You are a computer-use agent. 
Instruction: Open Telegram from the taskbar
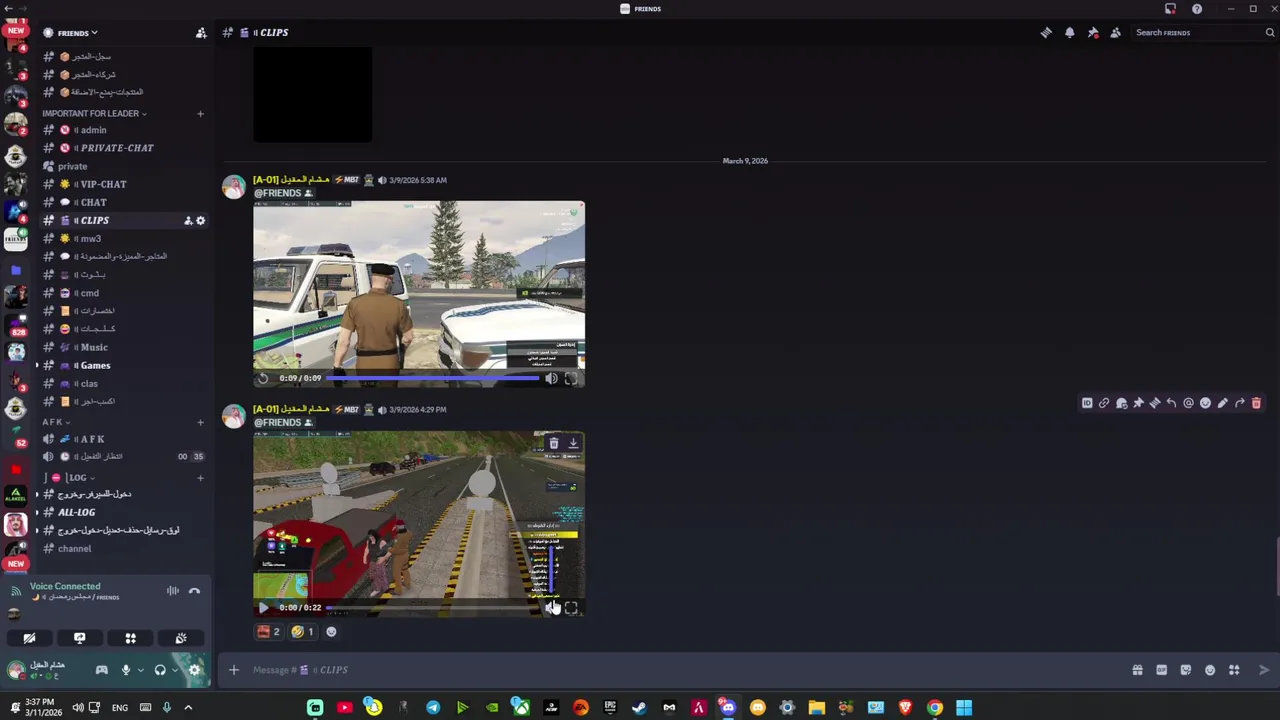point(433,708)
